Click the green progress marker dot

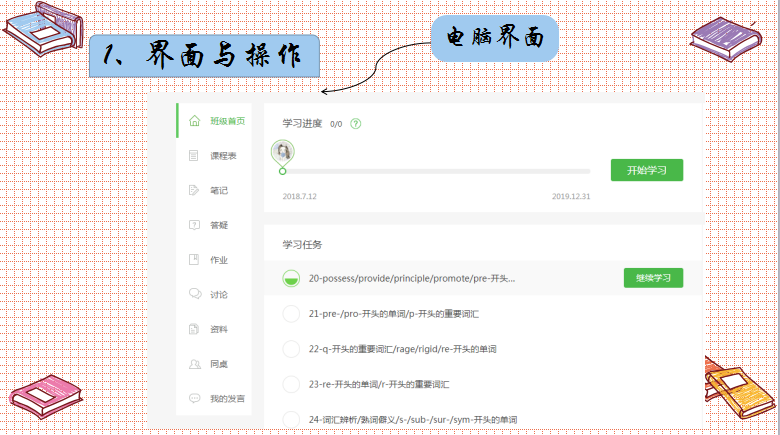click(x=283, y=171)
